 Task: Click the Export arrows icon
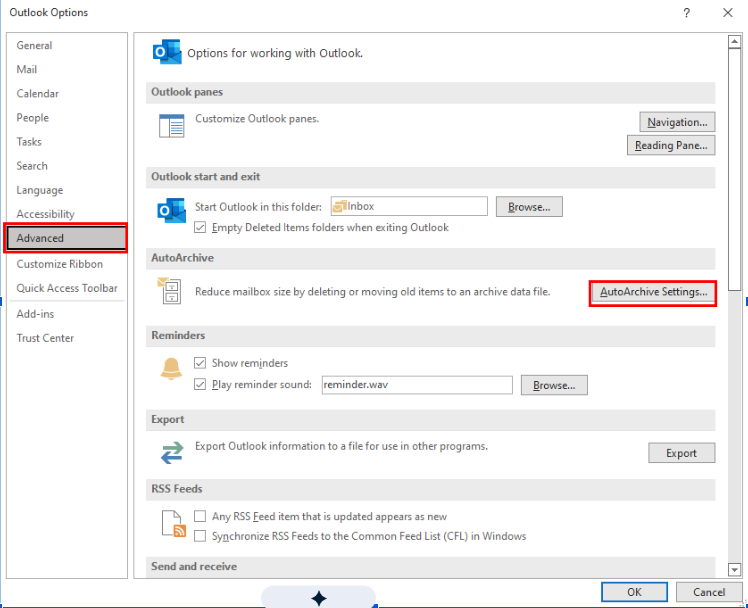(x=172, y=453)
